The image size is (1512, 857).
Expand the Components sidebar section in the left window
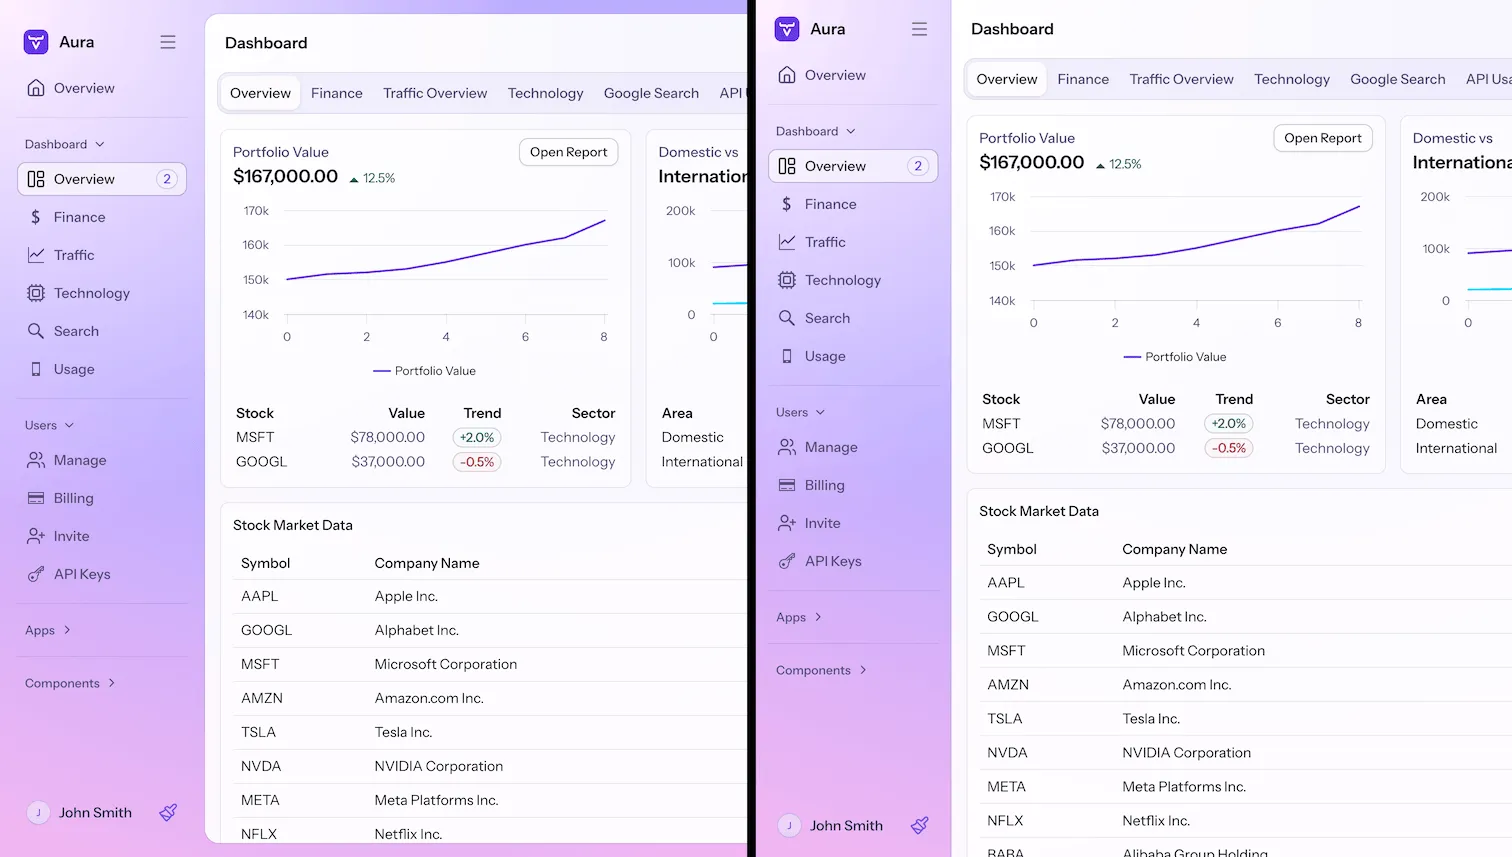70,683
